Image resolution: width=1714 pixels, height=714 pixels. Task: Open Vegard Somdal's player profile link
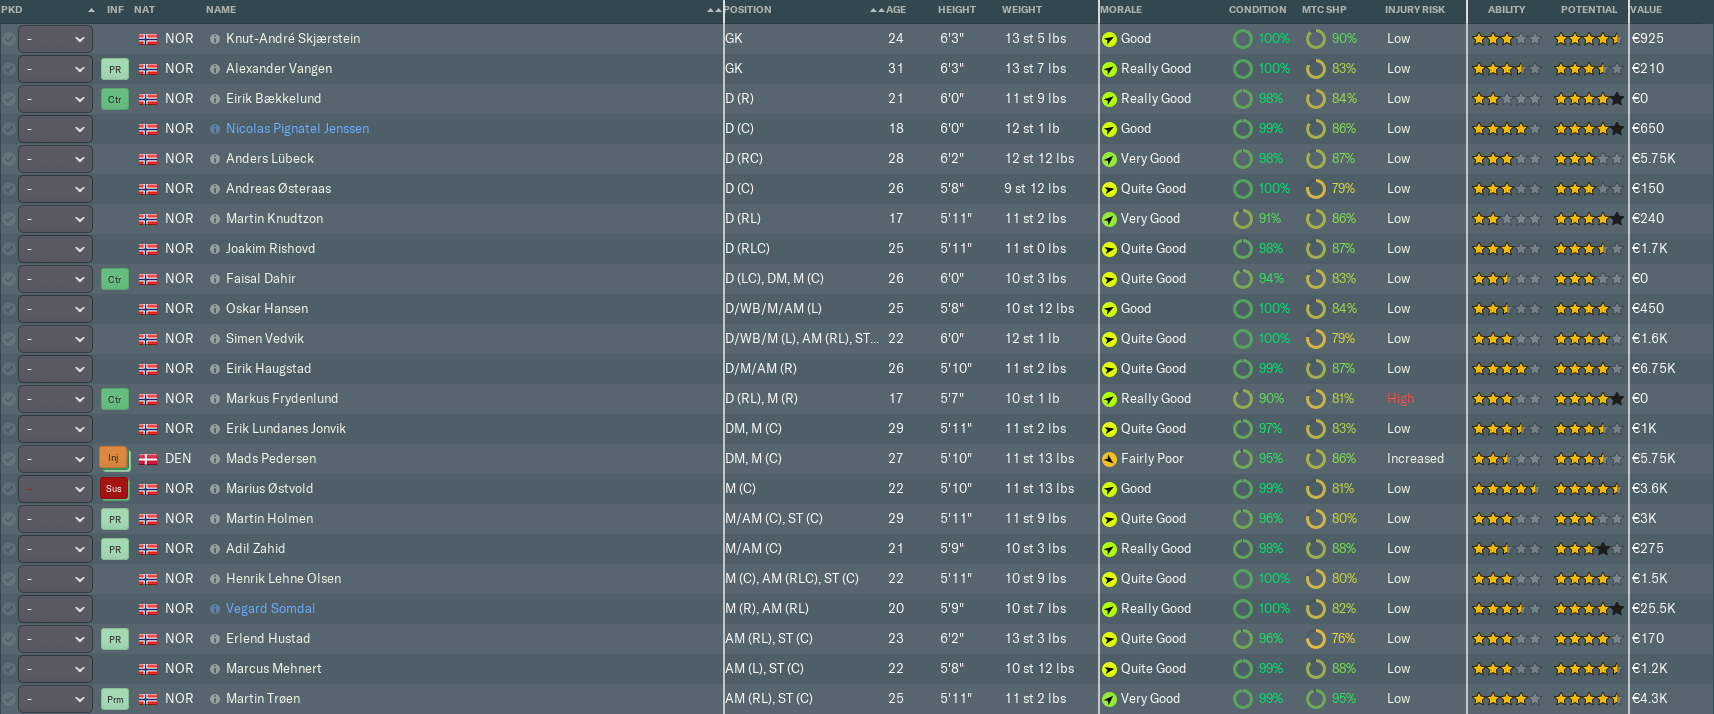[x=270, y=609]
